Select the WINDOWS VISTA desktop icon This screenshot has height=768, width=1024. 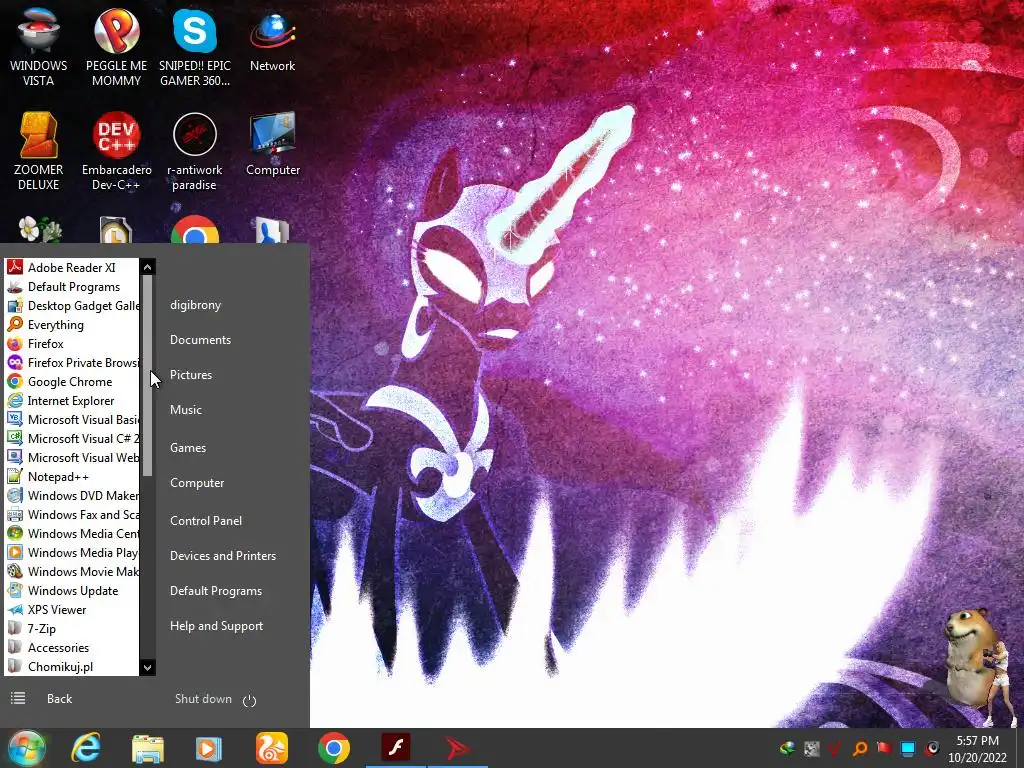39,47
